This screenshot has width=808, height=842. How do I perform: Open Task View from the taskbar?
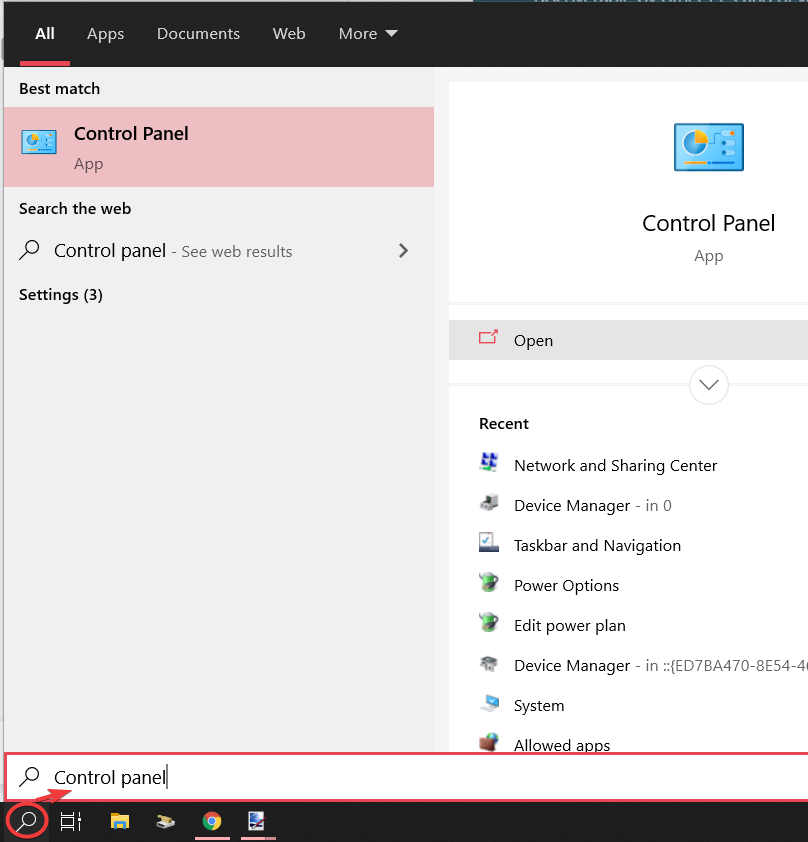70,821
